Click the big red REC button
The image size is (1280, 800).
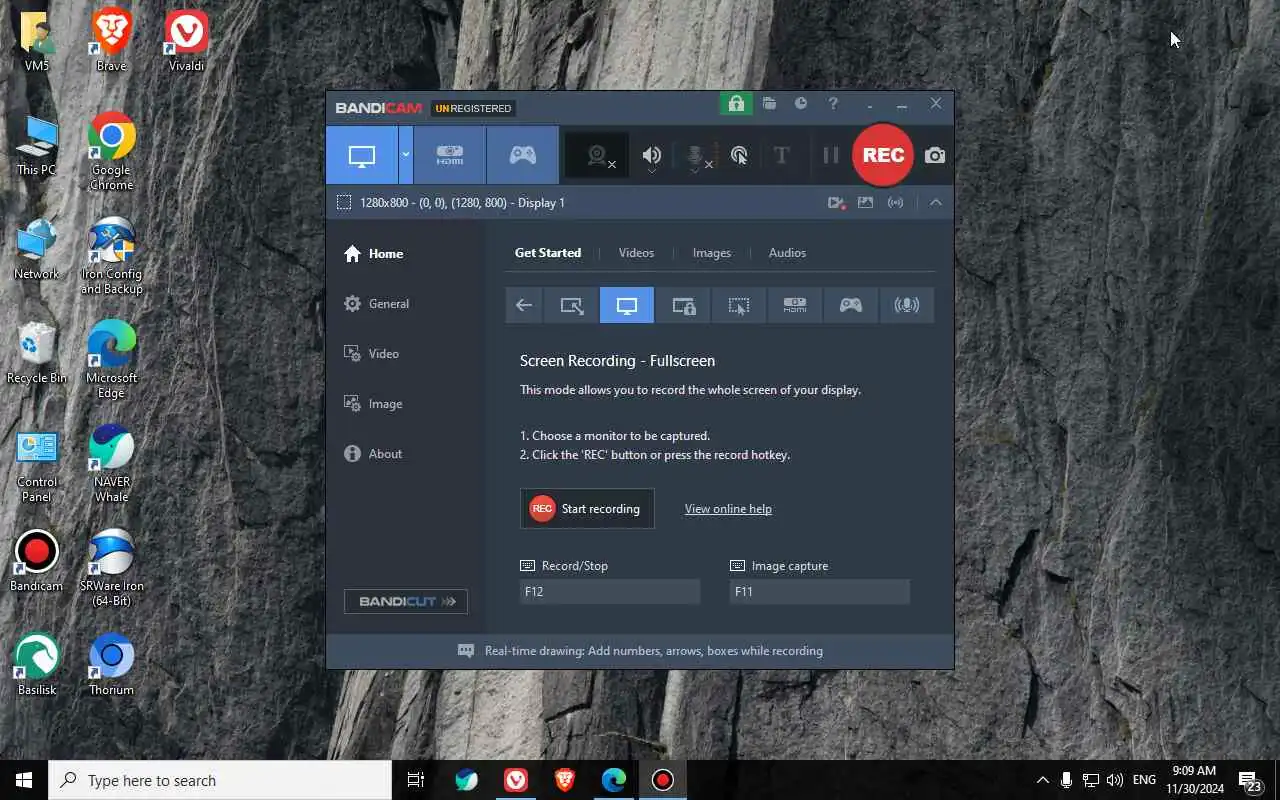pos(883,155)
